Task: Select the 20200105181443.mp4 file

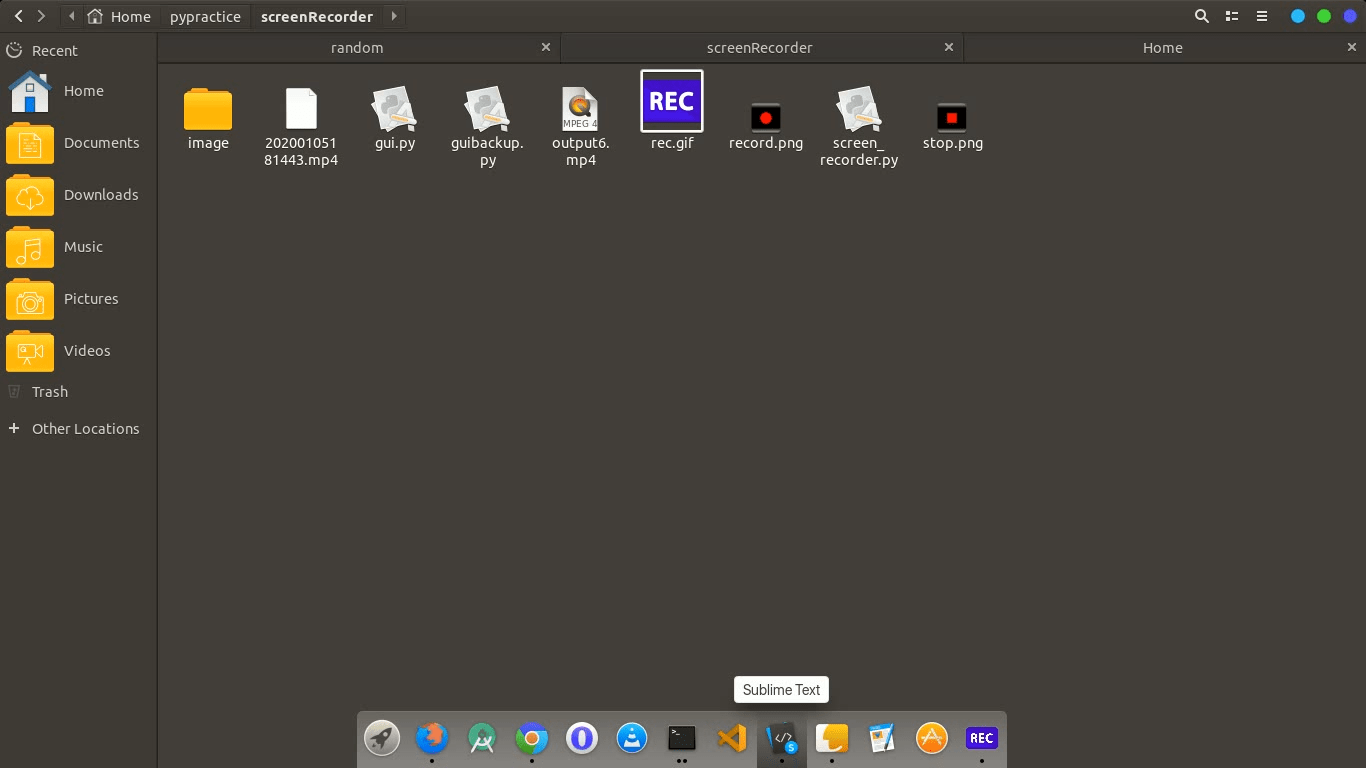Action: (x=301, y=127)
